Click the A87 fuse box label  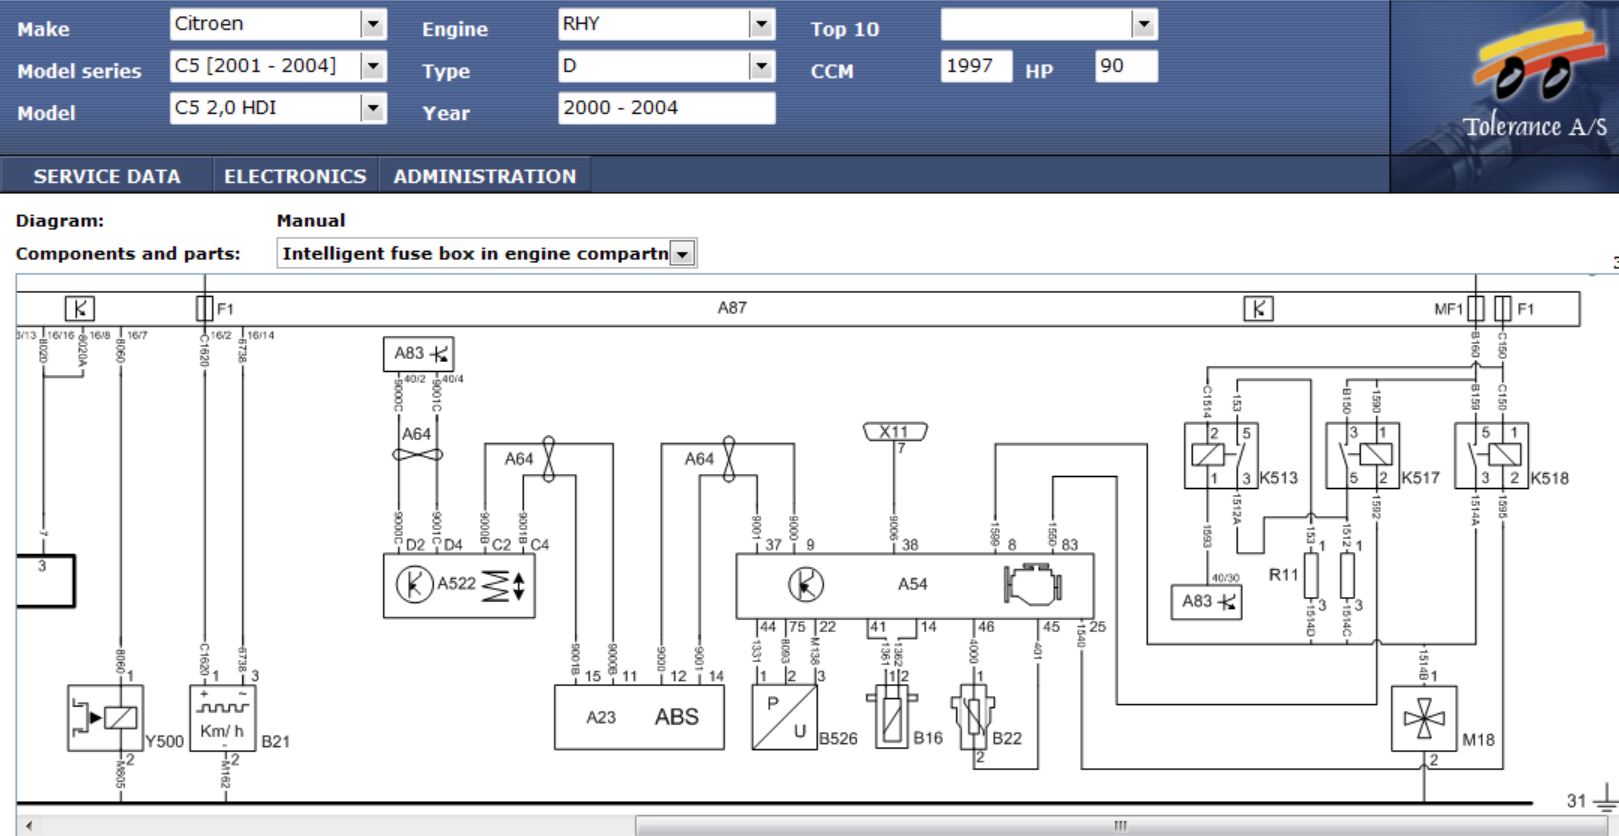tap(732, 308)
